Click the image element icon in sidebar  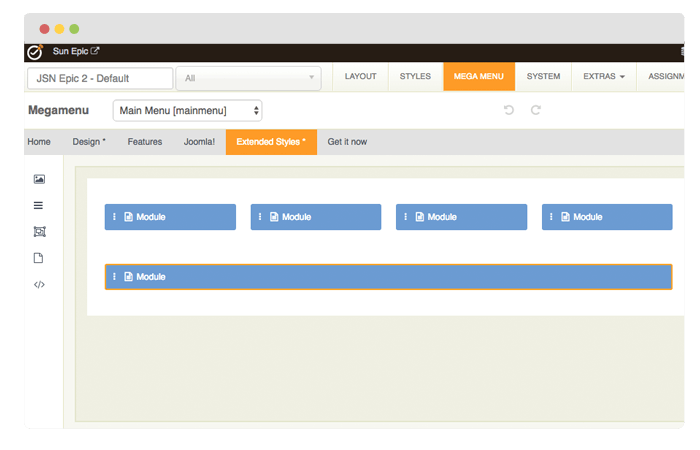click(39, 179)
